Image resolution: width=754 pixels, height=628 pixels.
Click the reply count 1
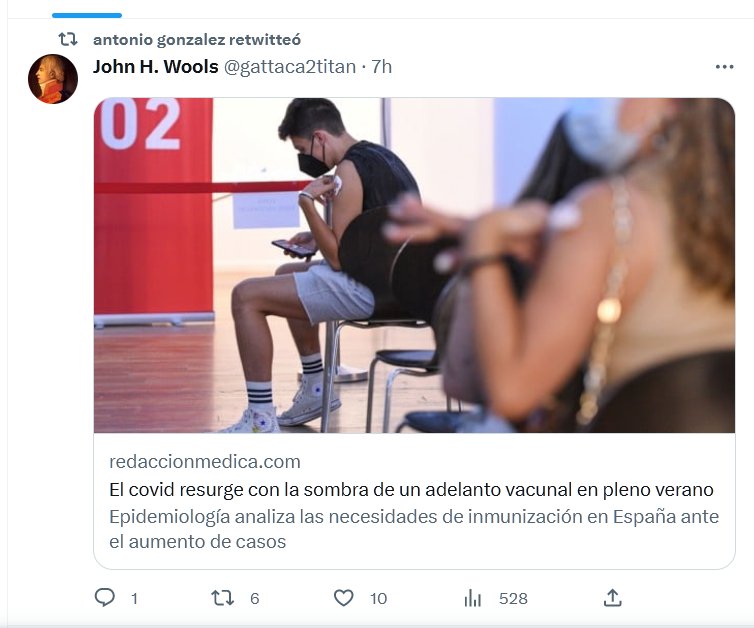pyautogui.click(x=134, y=599)
